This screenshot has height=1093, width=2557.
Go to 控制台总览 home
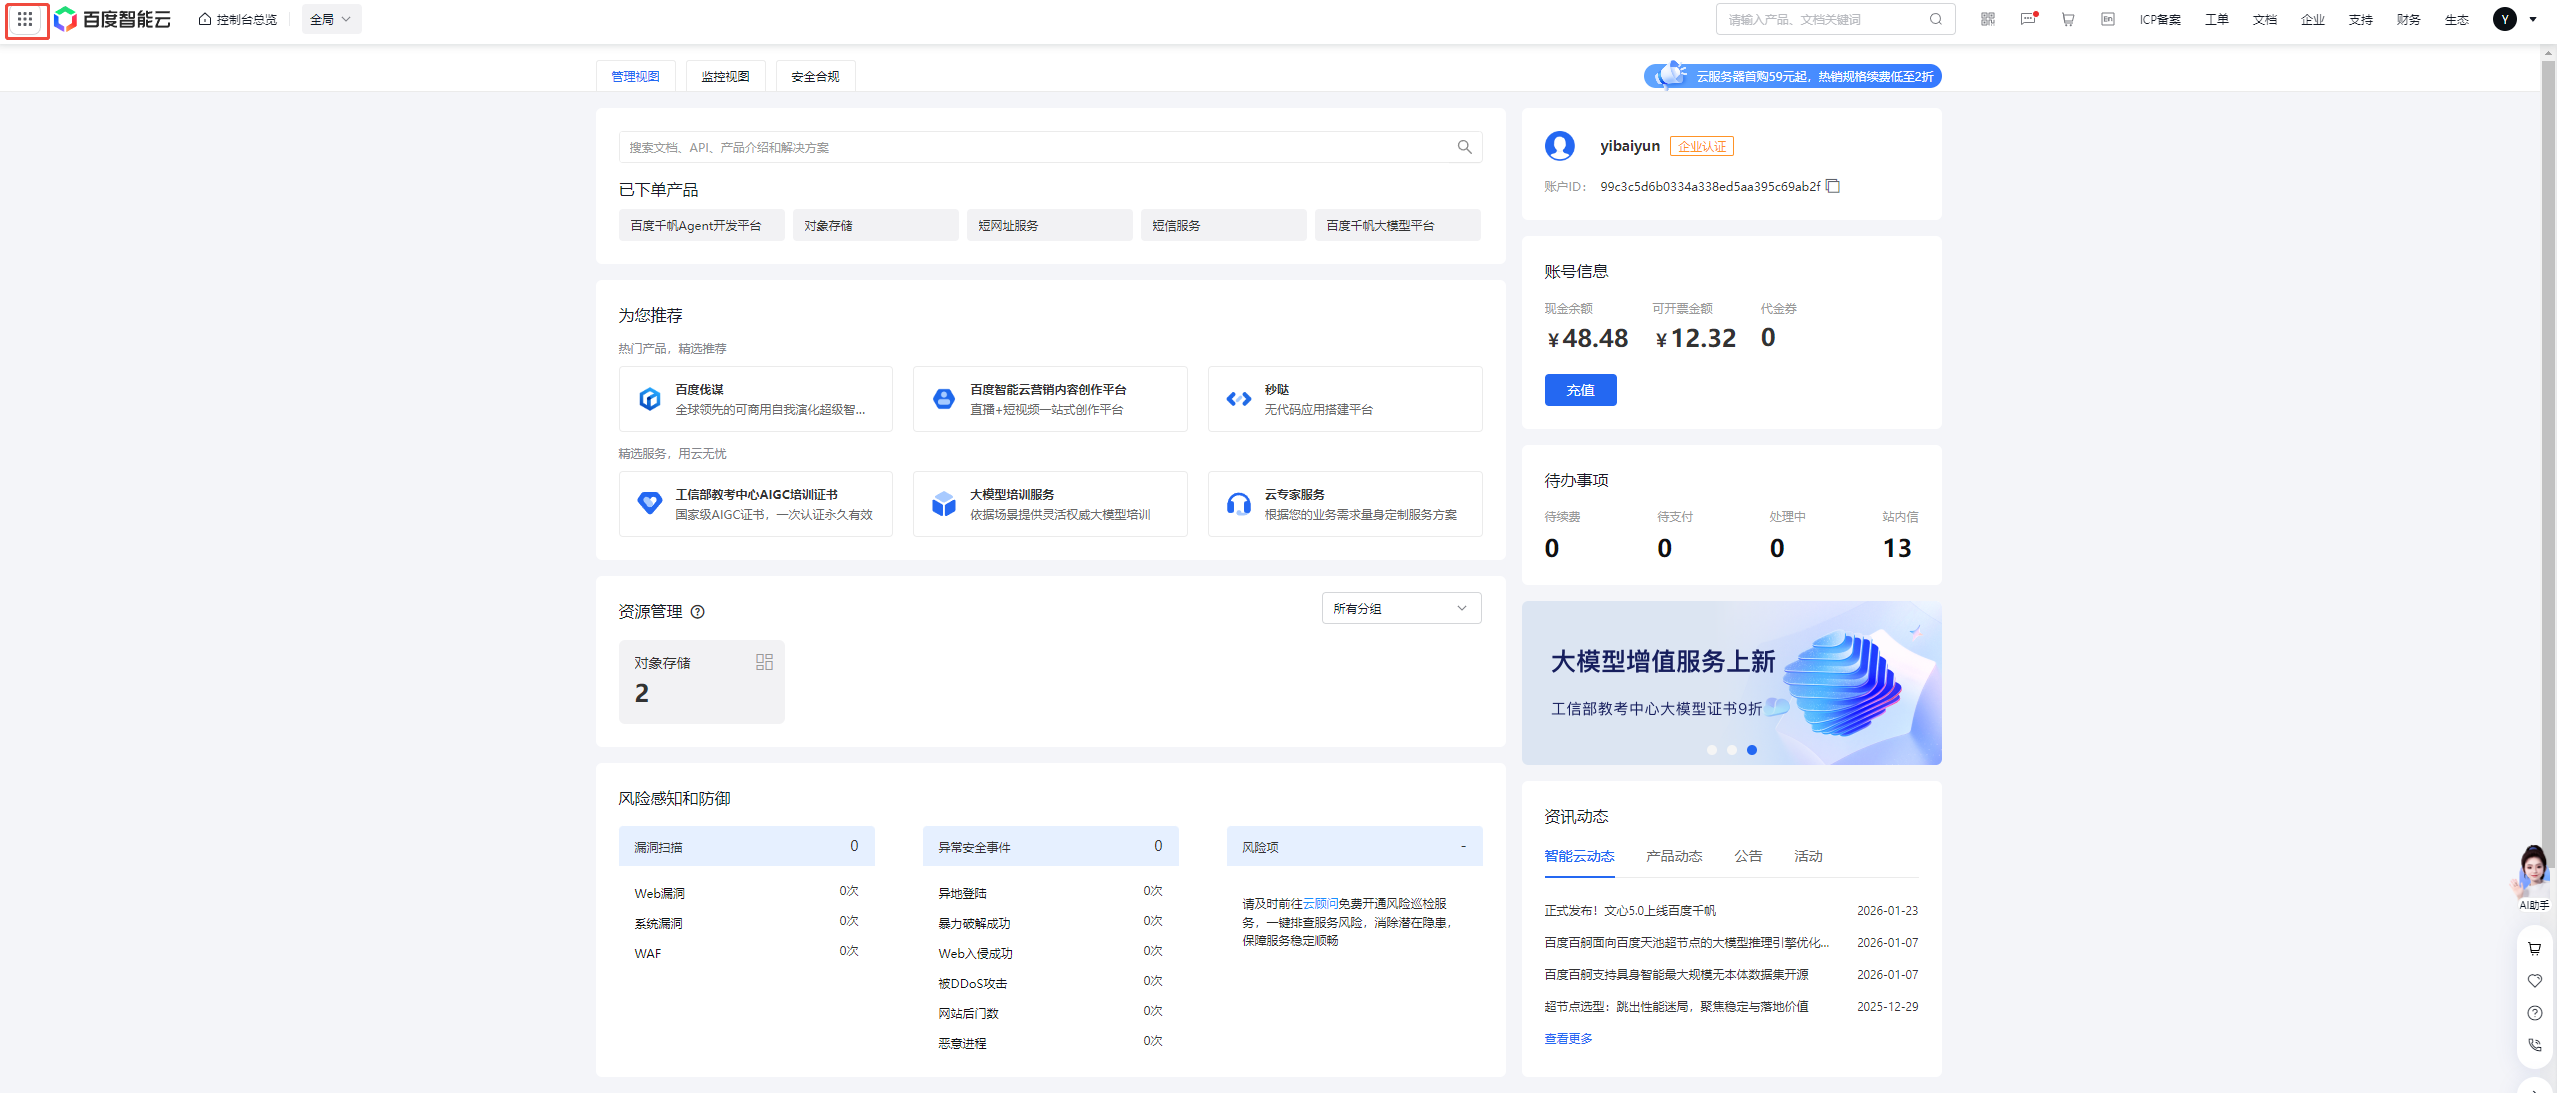click(238, 20)
